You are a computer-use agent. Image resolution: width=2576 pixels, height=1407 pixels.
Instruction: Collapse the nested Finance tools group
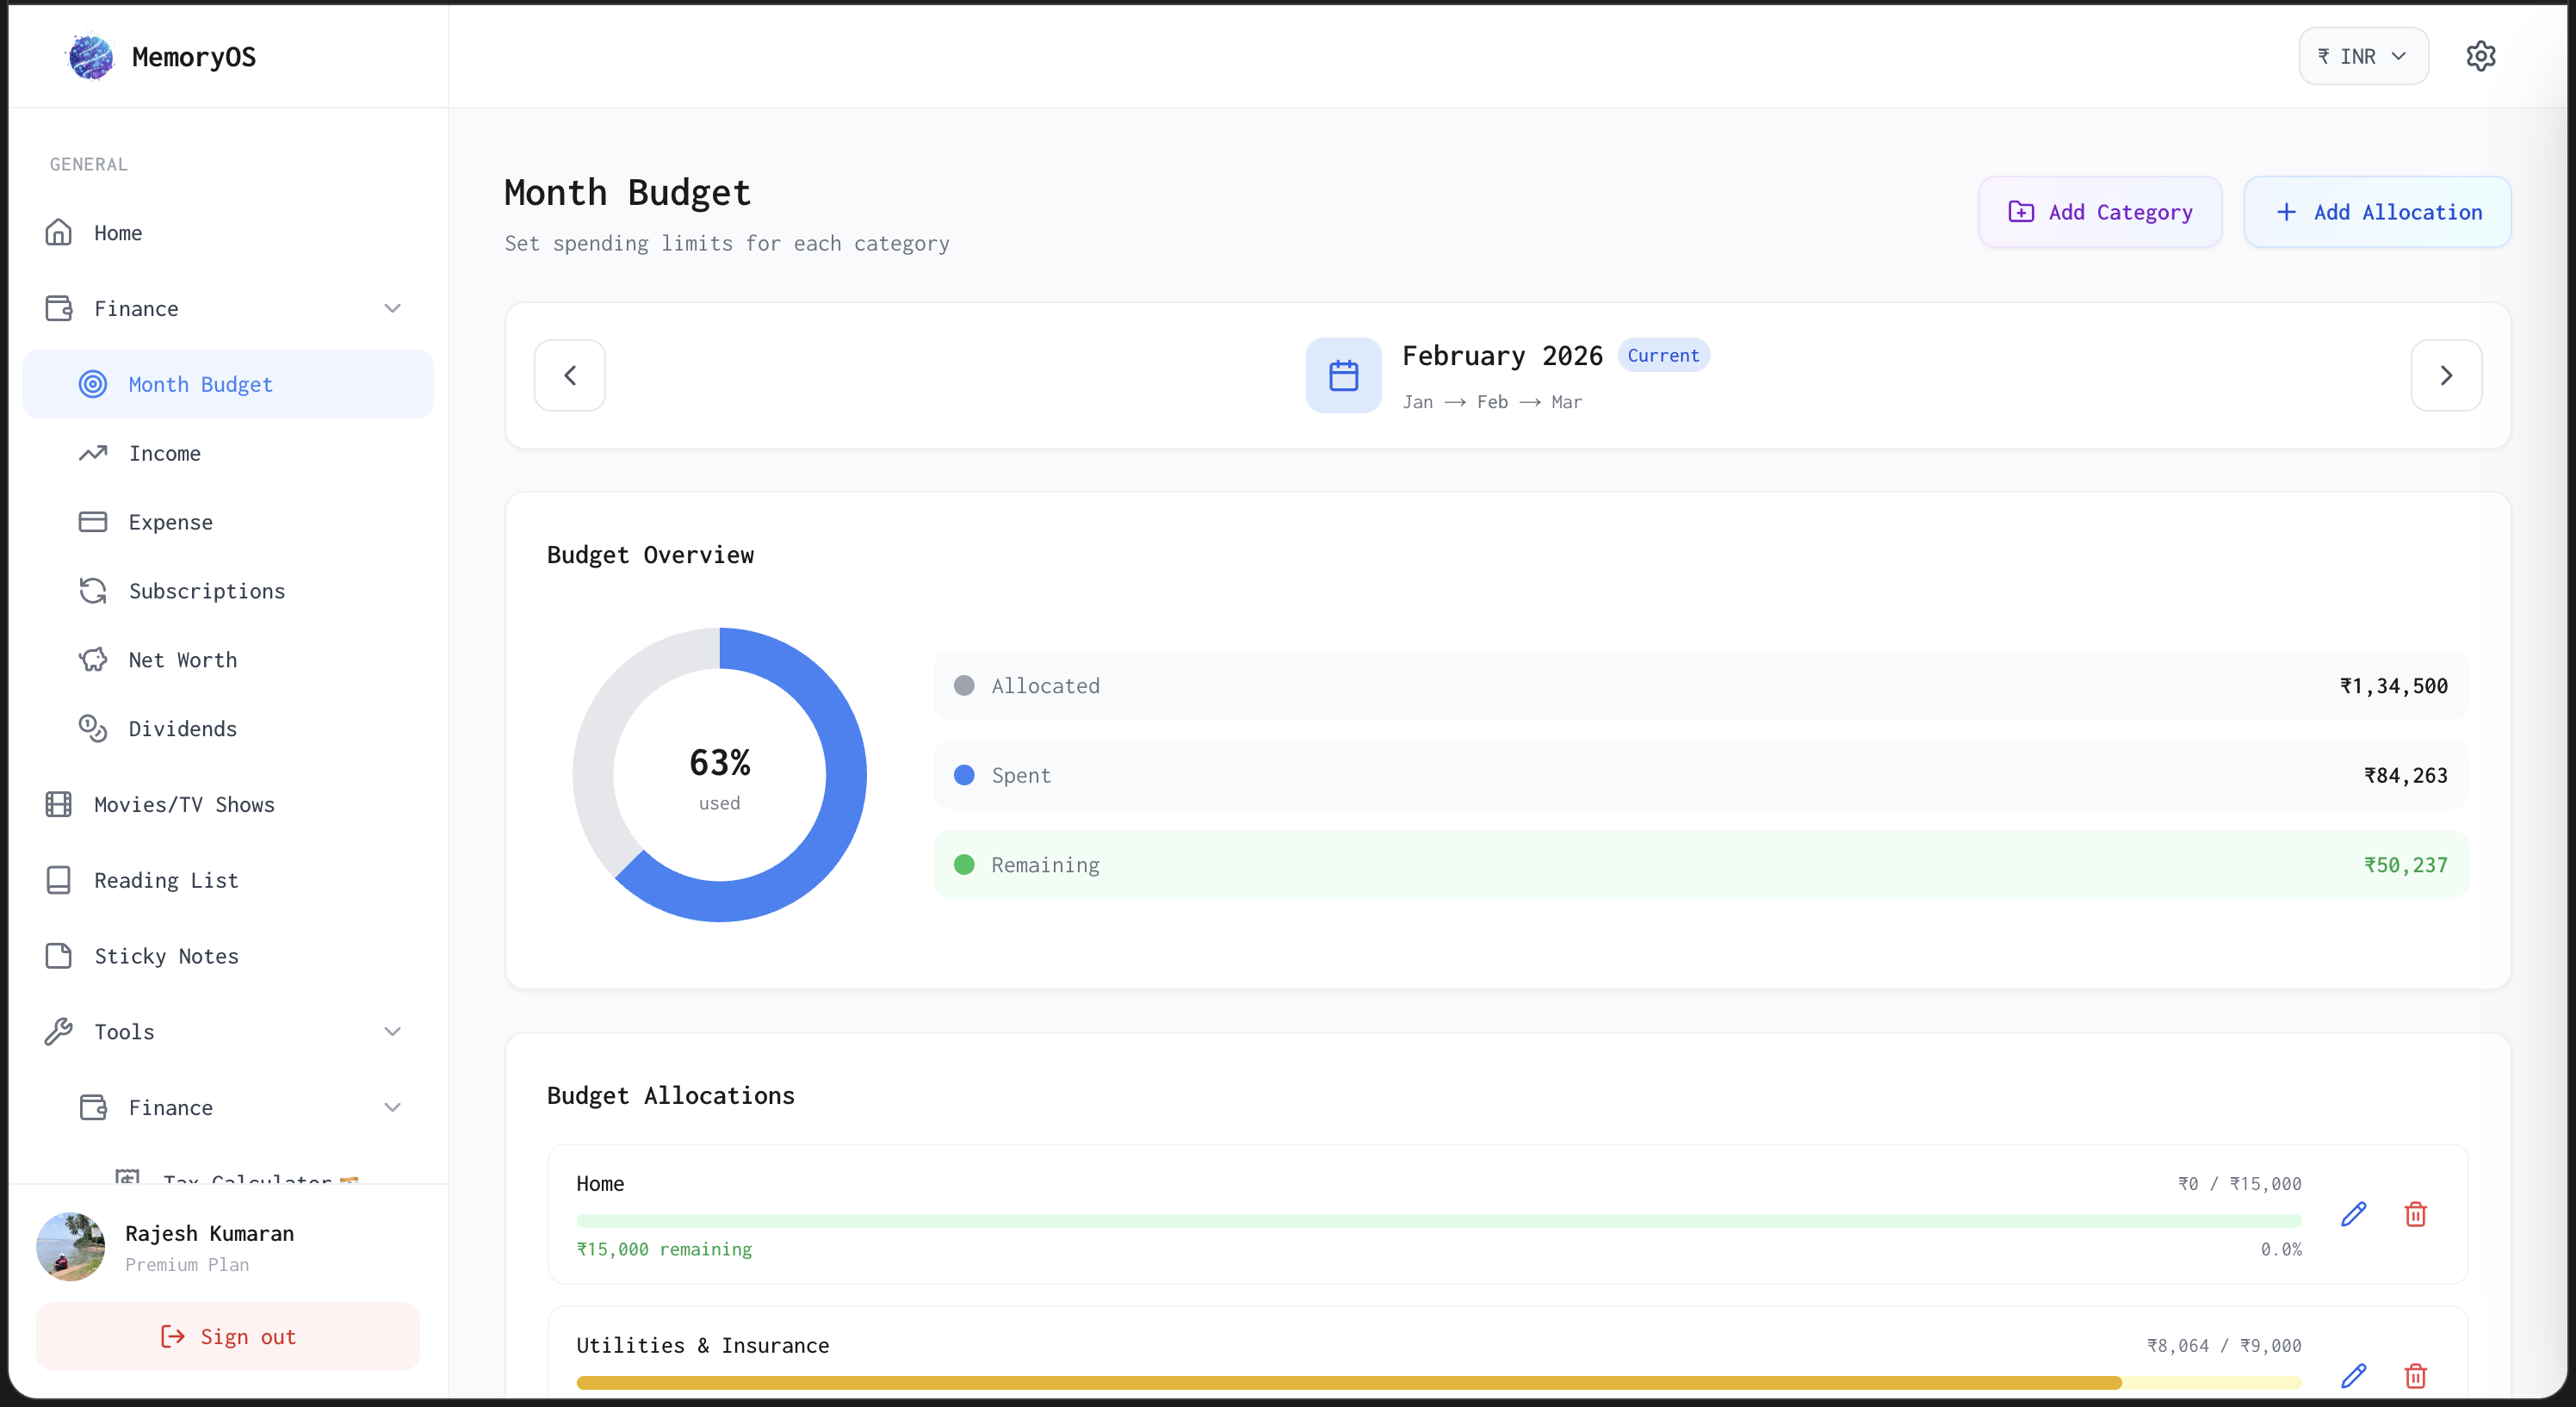(x=392, y=1108)
